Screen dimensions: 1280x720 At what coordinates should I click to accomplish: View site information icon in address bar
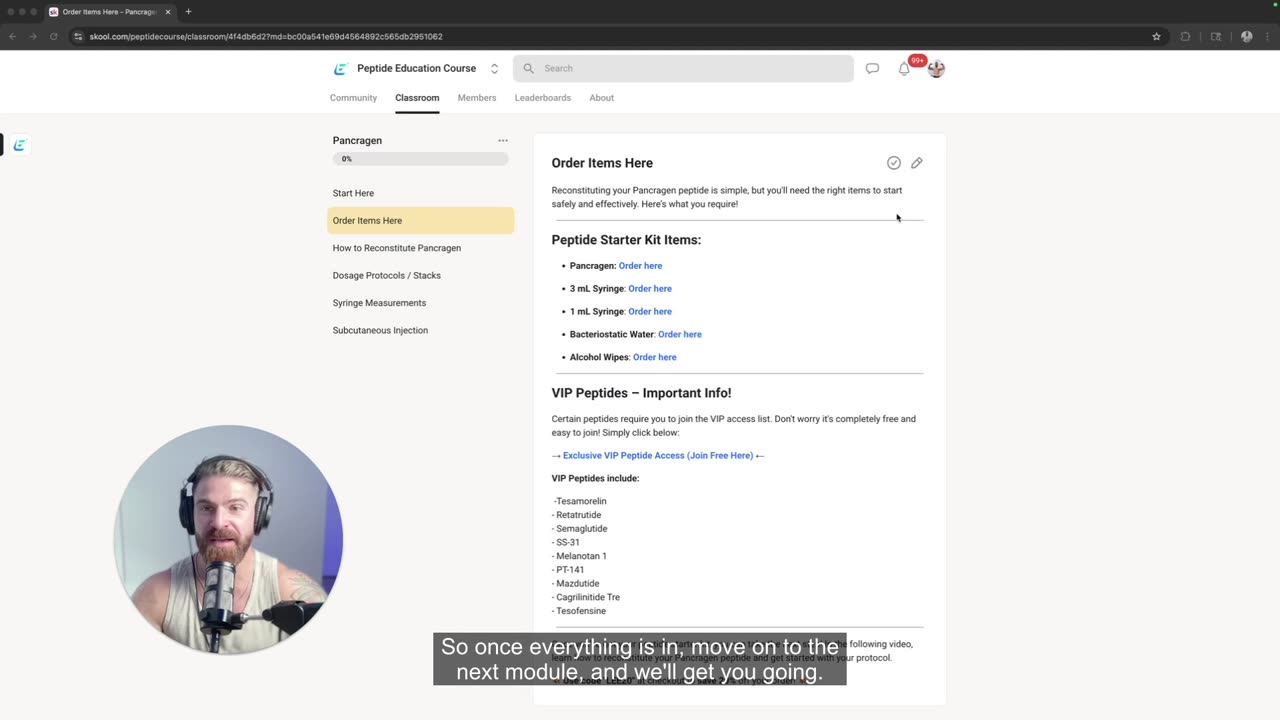point(78,36)
